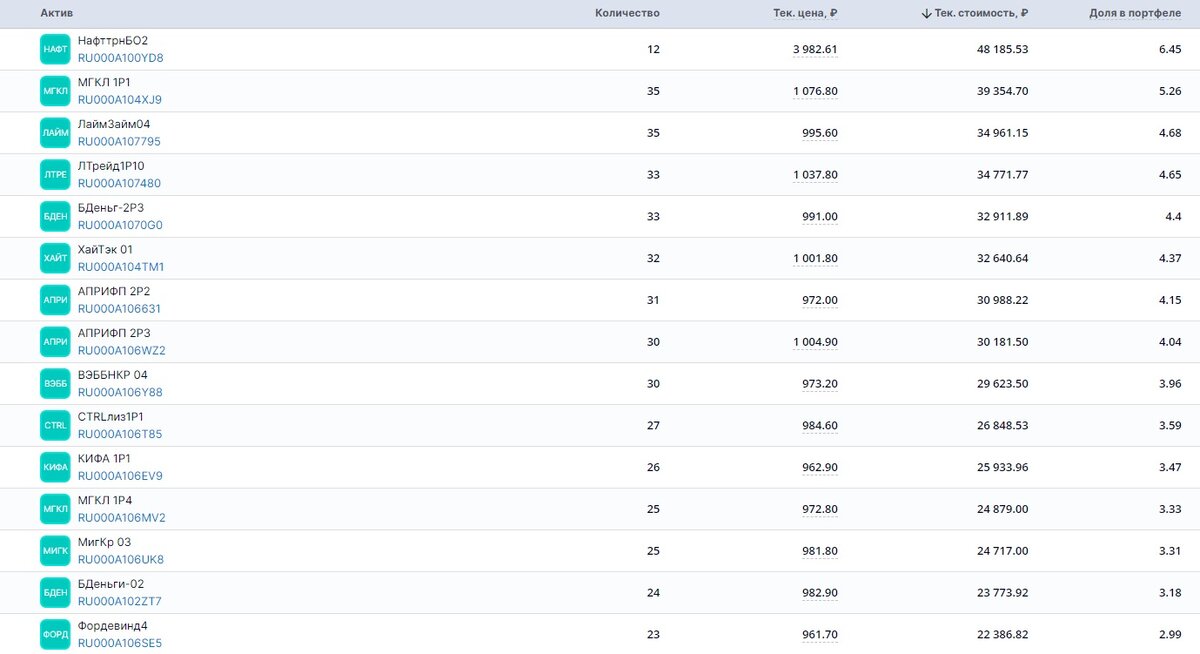1200x654 pixels.
Task: Select asset name НафттрнБО2
Action: (x=113, y=40)
